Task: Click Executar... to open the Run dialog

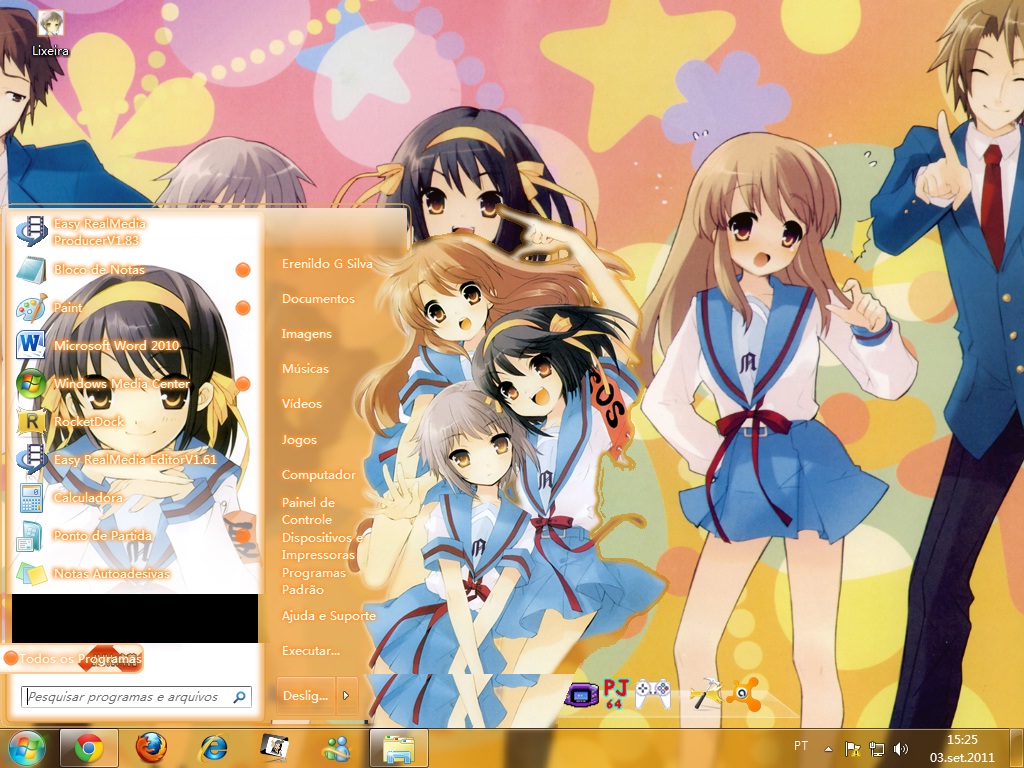Action: (311, 650)
